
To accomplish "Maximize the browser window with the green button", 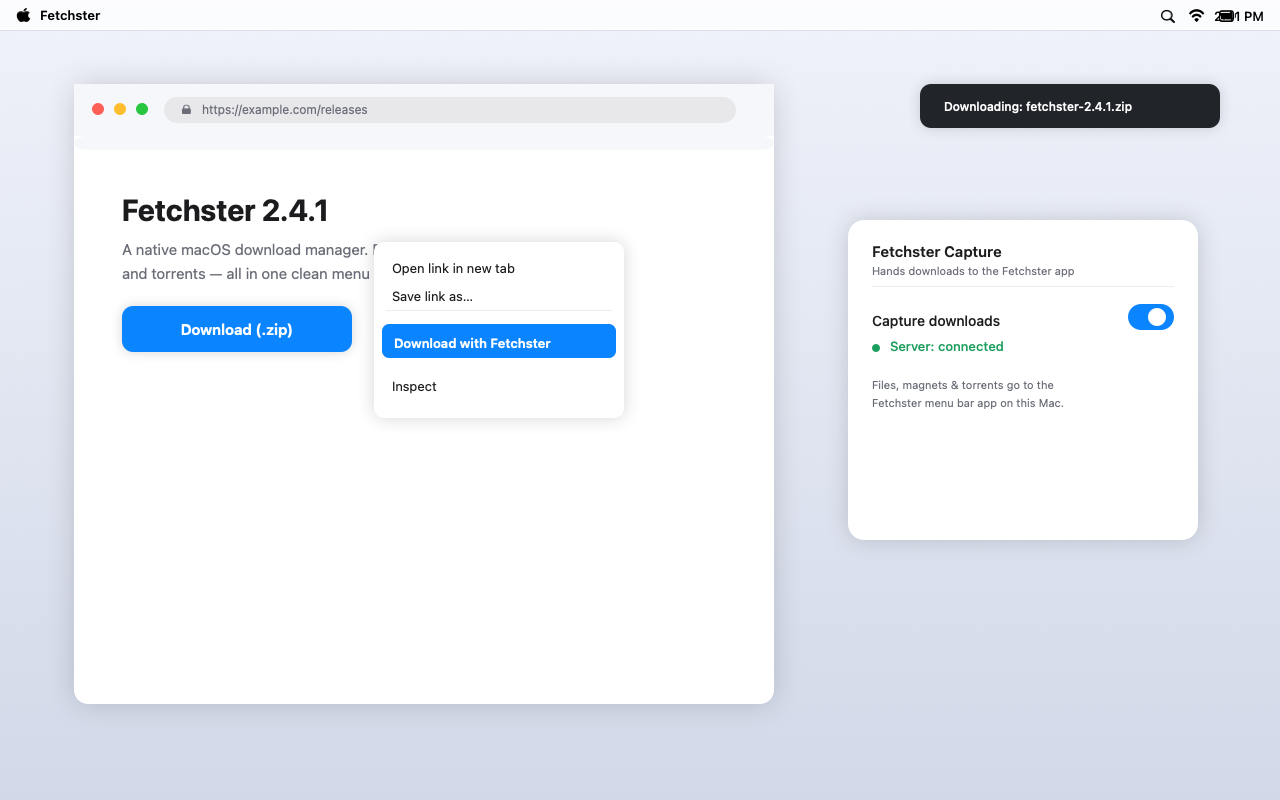I will pos(142,109).
